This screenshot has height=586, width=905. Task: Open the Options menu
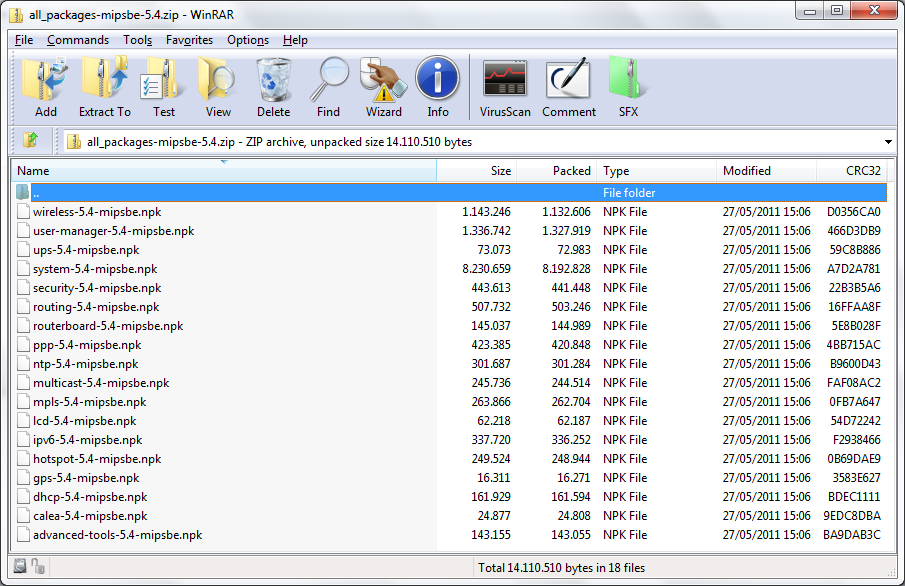tap(248, 40)
